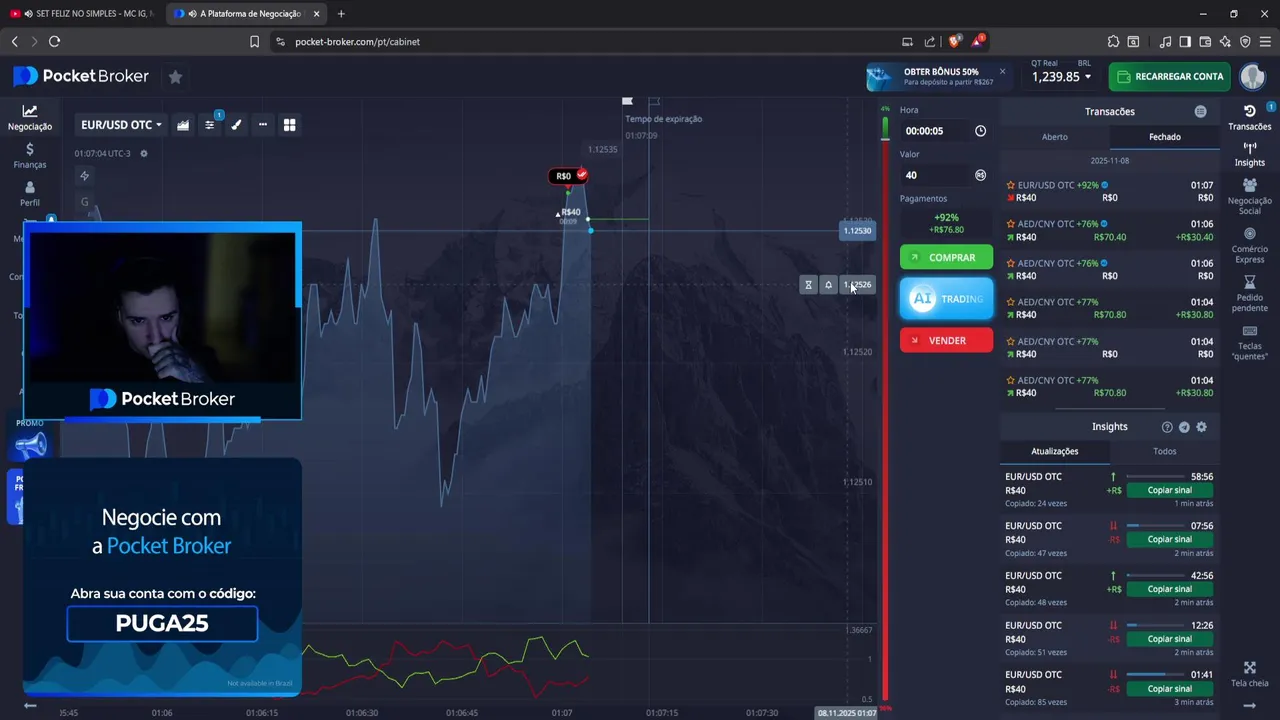The image size is (1280, 720).
Task: Open Insights help question icon
Action: pos(1167,427)
